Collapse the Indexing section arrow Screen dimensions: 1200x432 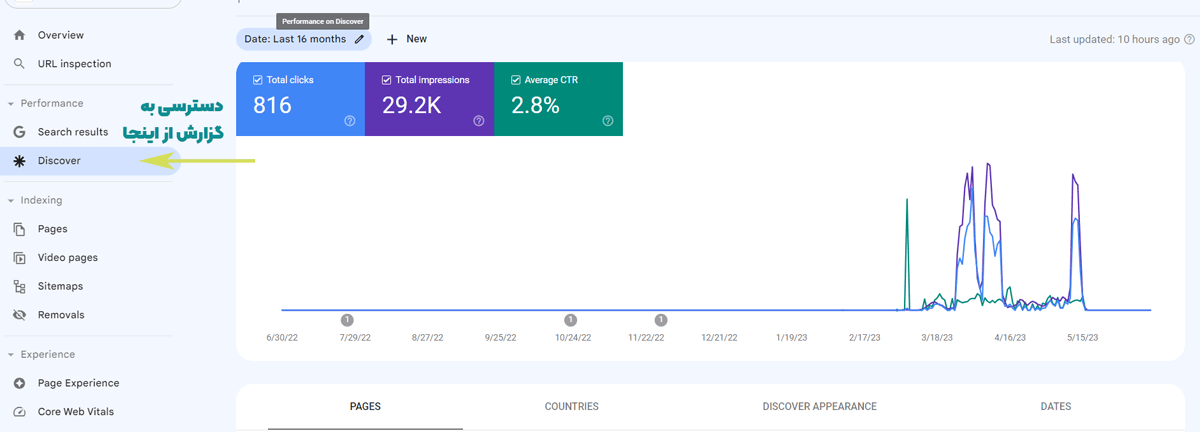(11, 201)
